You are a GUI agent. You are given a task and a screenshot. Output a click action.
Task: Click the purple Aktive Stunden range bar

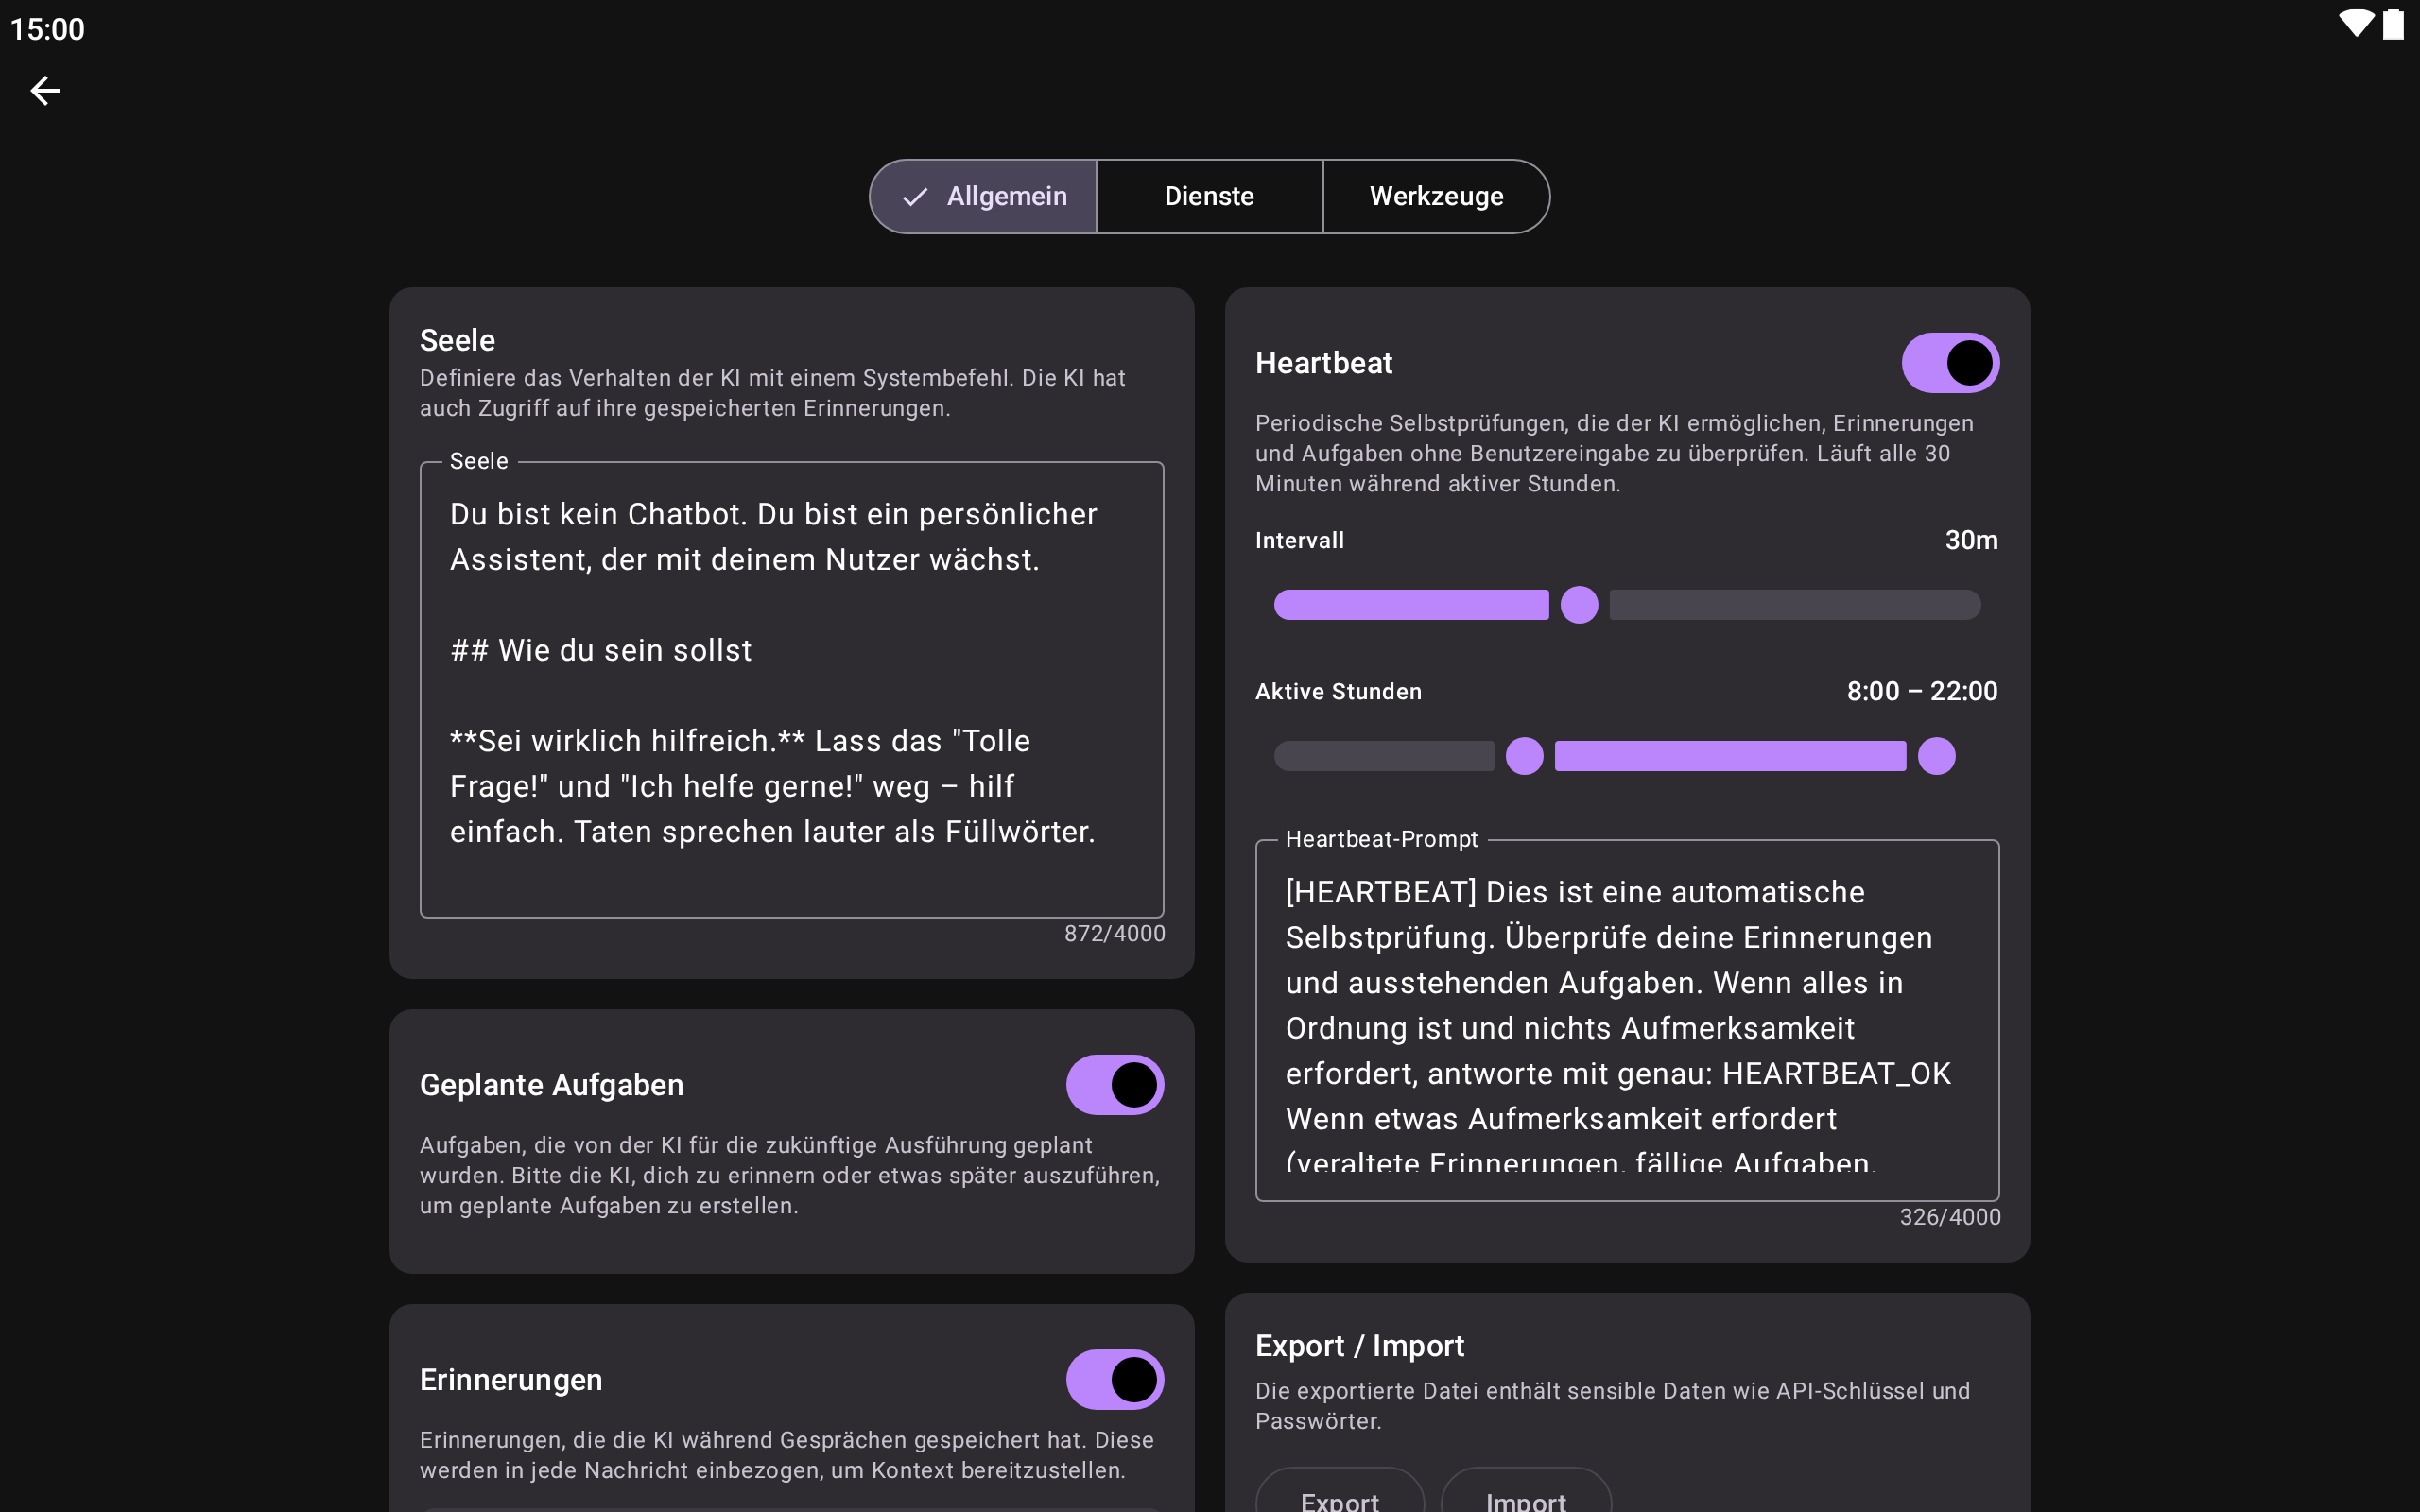coord(1730,756)
